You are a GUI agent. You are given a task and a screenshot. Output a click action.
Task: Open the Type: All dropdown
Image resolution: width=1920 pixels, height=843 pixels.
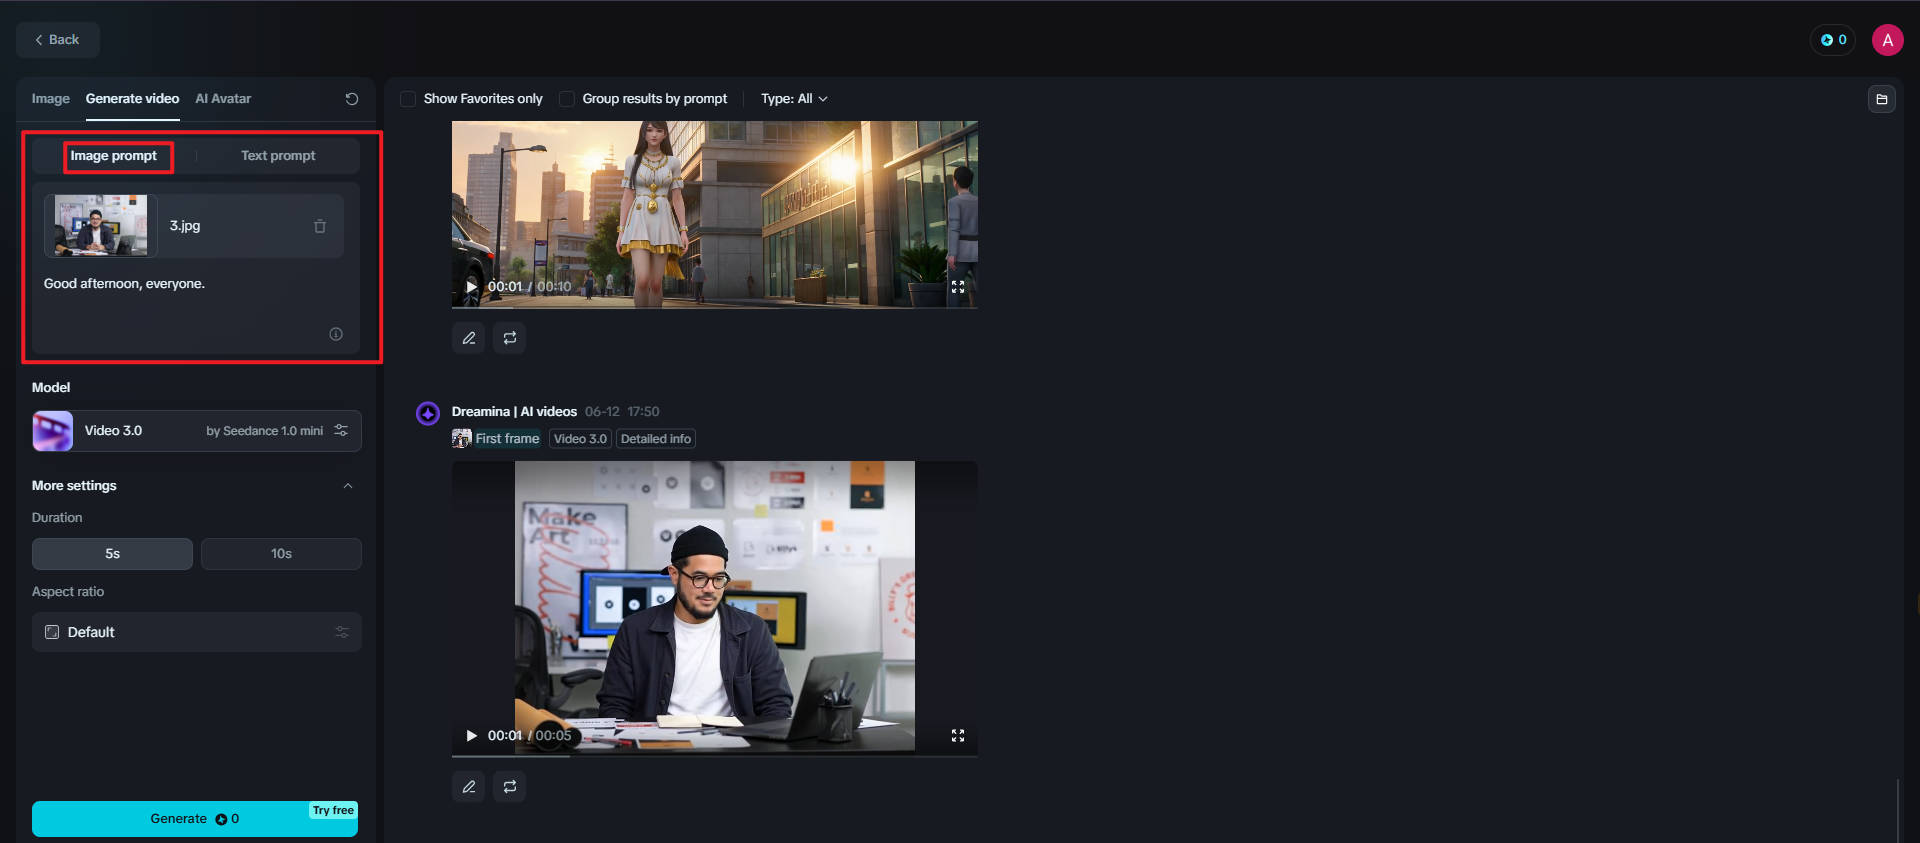(x=794, y=99)
